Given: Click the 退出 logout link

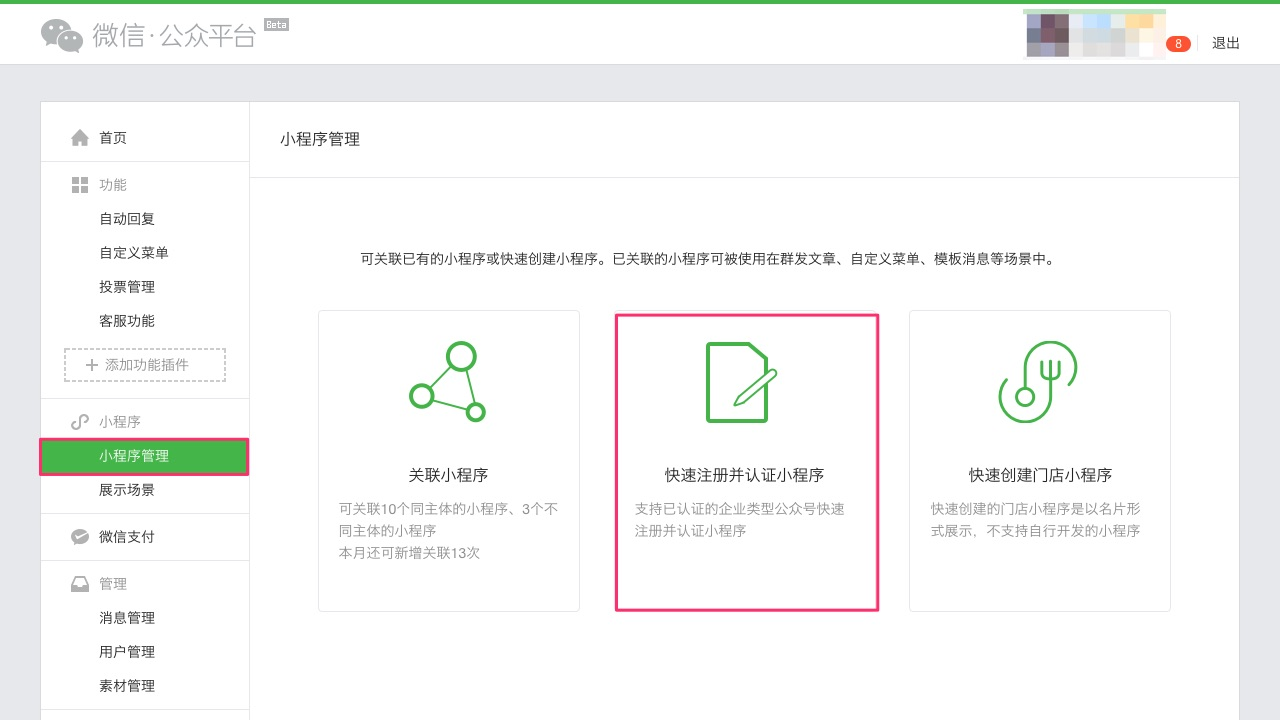Looking at the screenshot, I should pyautogui.click(x=1225, y=44).
